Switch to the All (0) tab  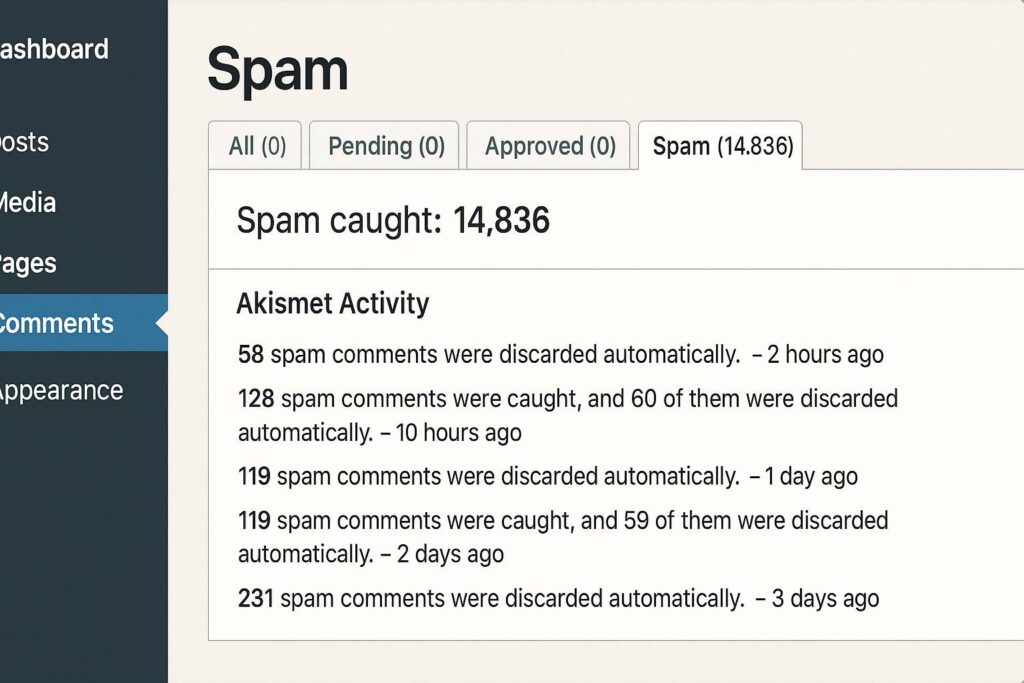pos(257,146)
